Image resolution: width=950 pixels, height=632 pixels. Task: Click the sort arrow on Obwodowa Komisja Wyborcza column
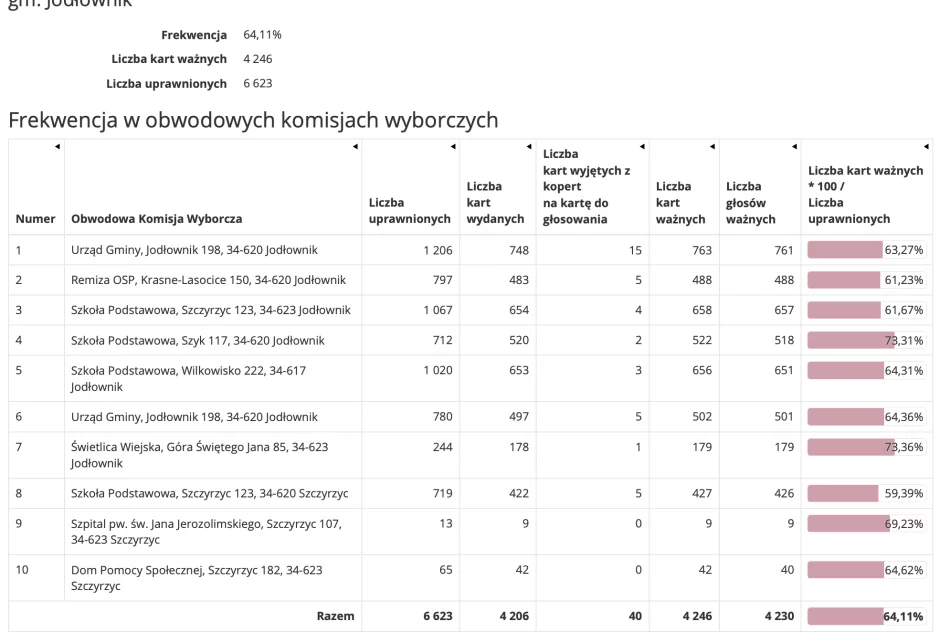point(356,146)
